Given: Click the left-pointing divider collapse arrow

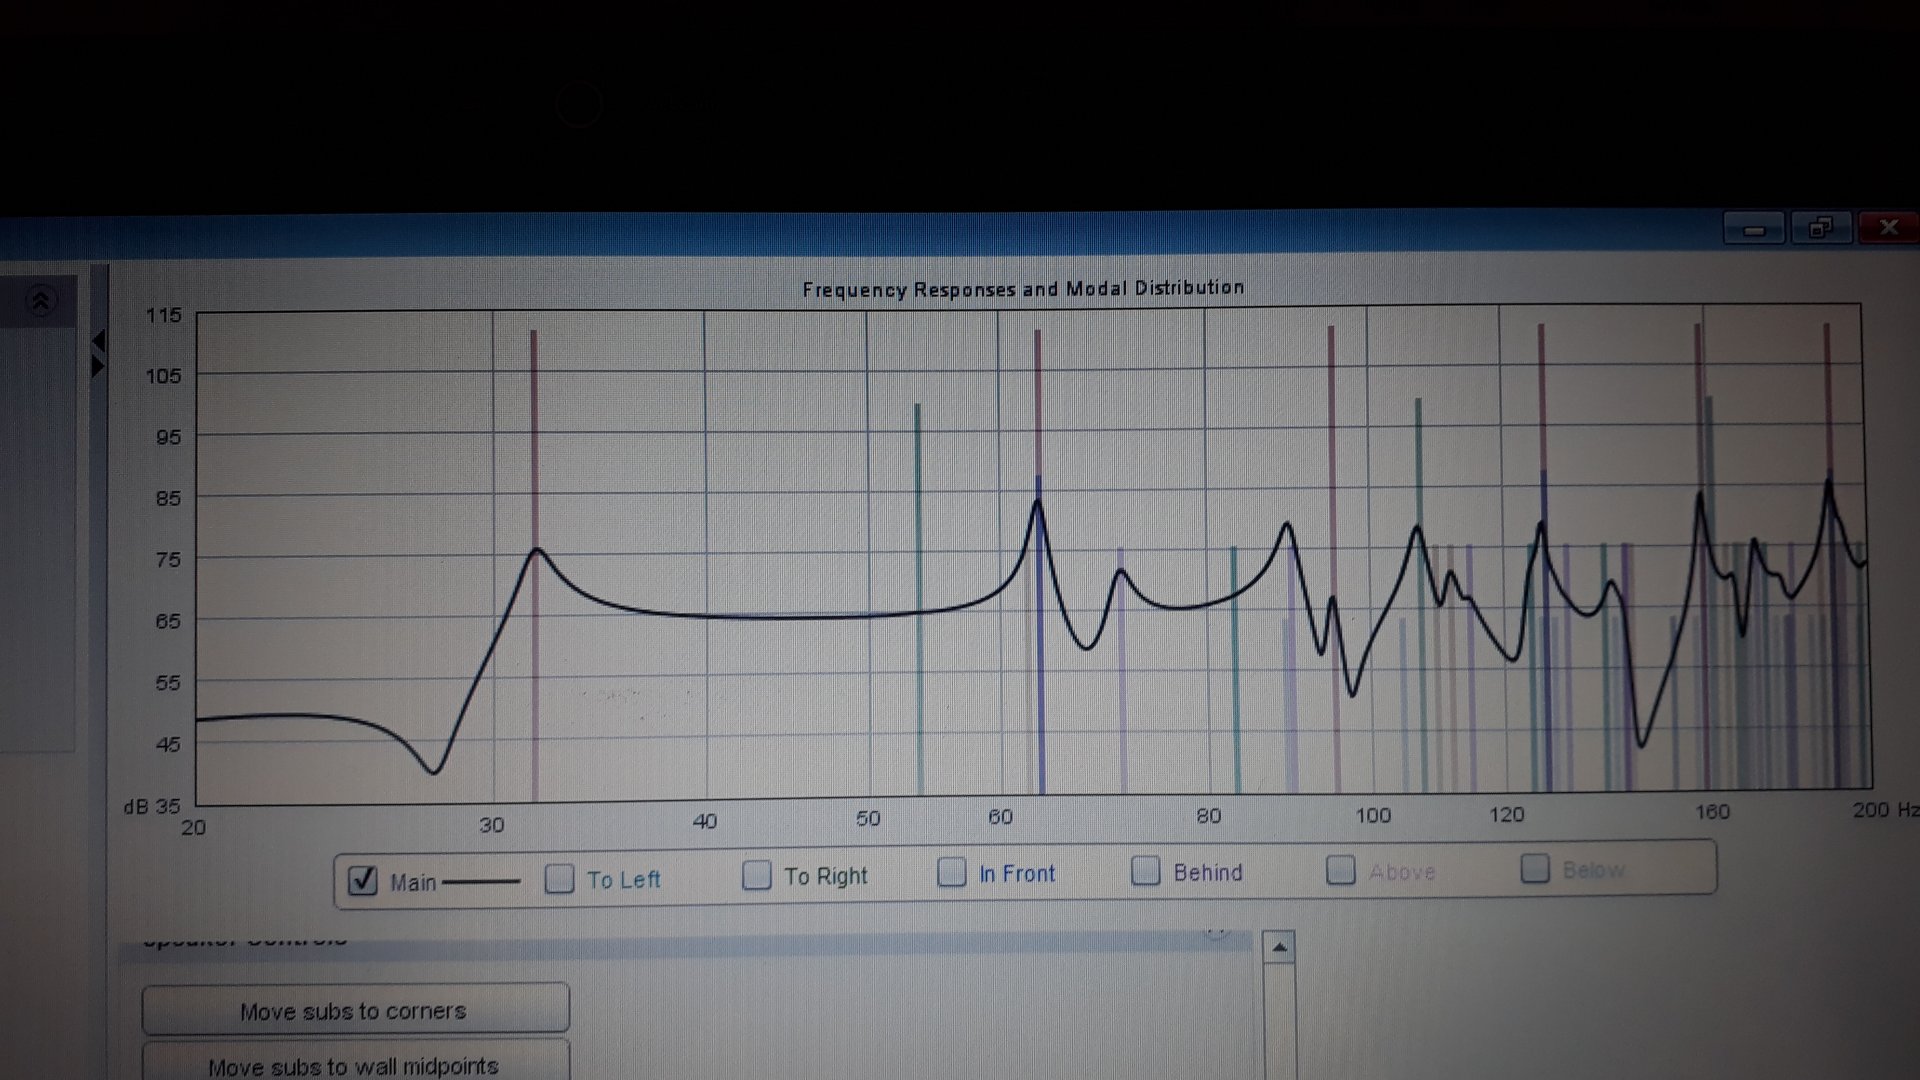Looking at the screenshot, I should click(x=98, y=342).
